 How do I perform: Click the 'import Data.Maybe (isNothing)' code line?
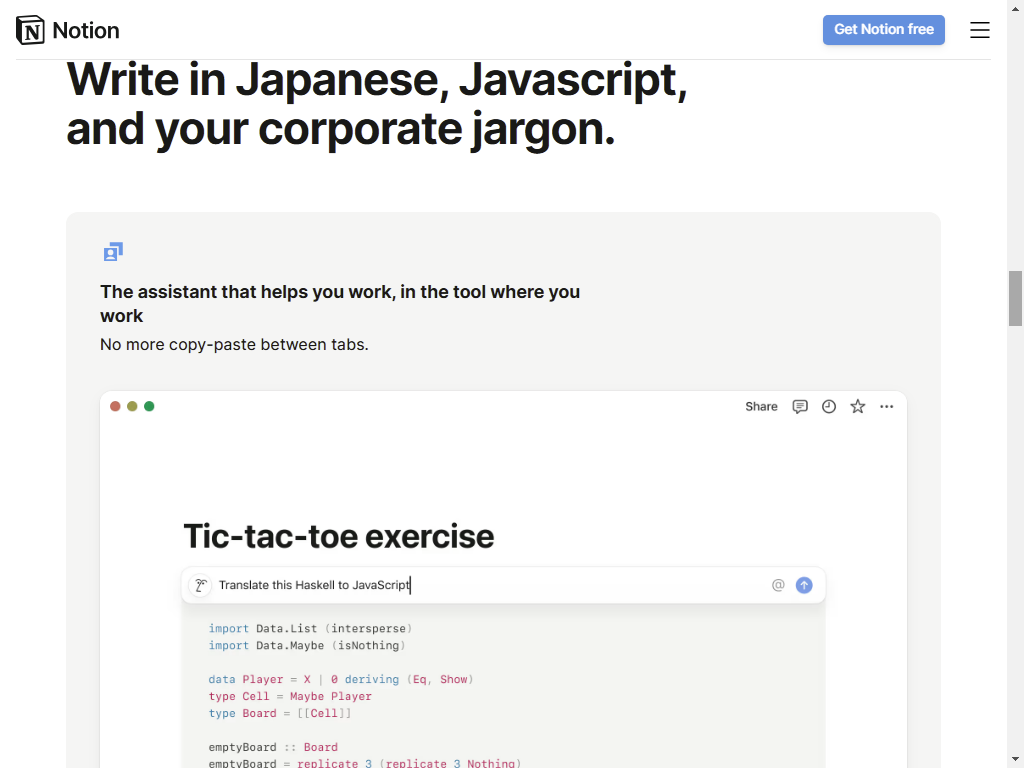(307, 645)
